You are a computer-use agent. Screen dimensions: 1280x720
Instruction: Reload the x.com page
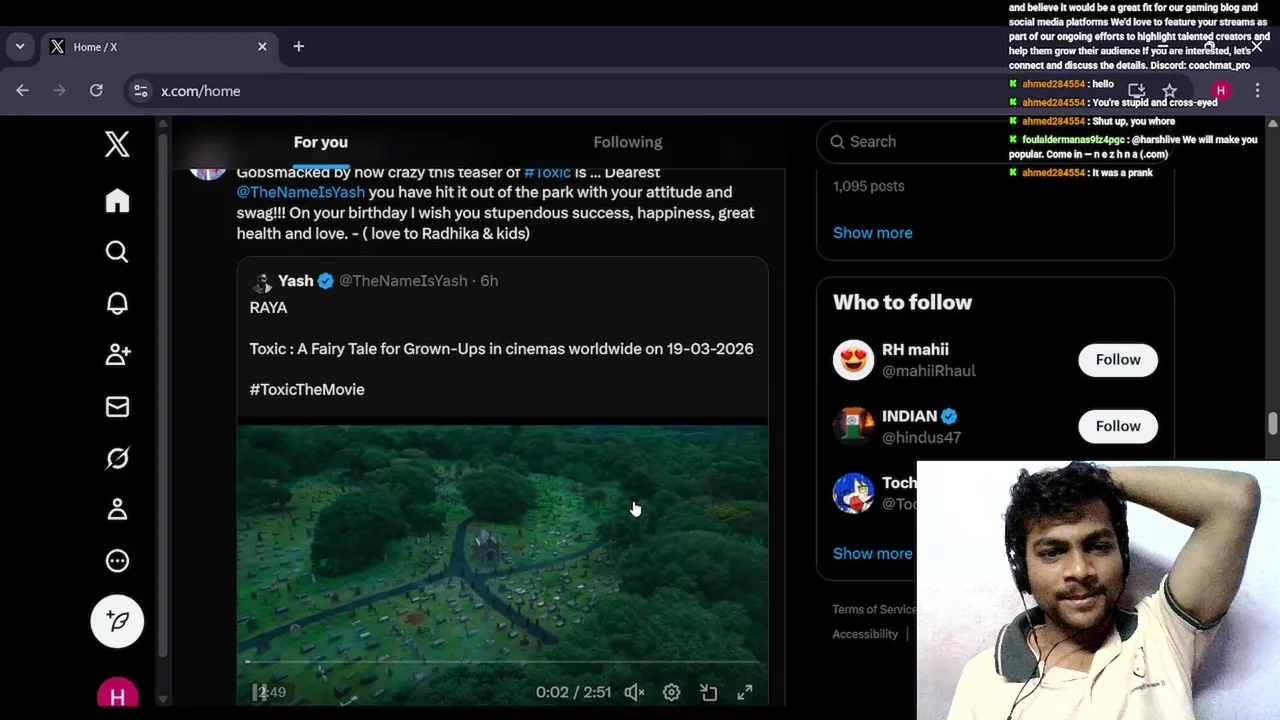(x=96, y=90)
